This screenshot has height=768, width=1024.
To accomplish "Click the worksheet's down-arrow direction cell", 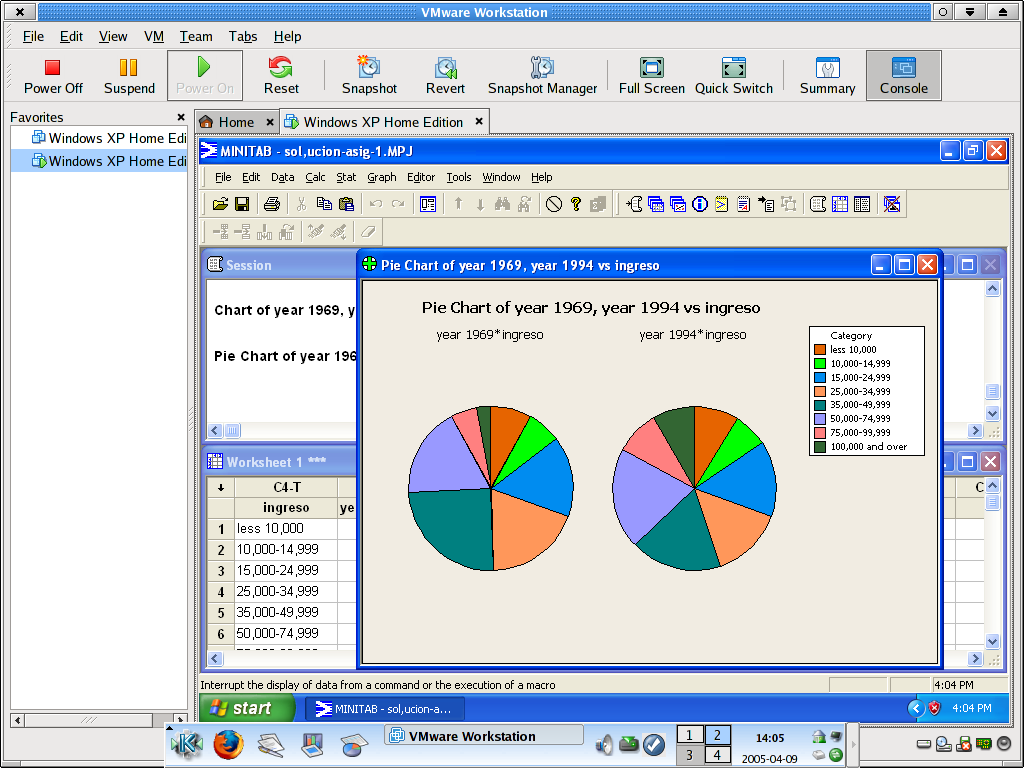I will click(x=221, y=487).
